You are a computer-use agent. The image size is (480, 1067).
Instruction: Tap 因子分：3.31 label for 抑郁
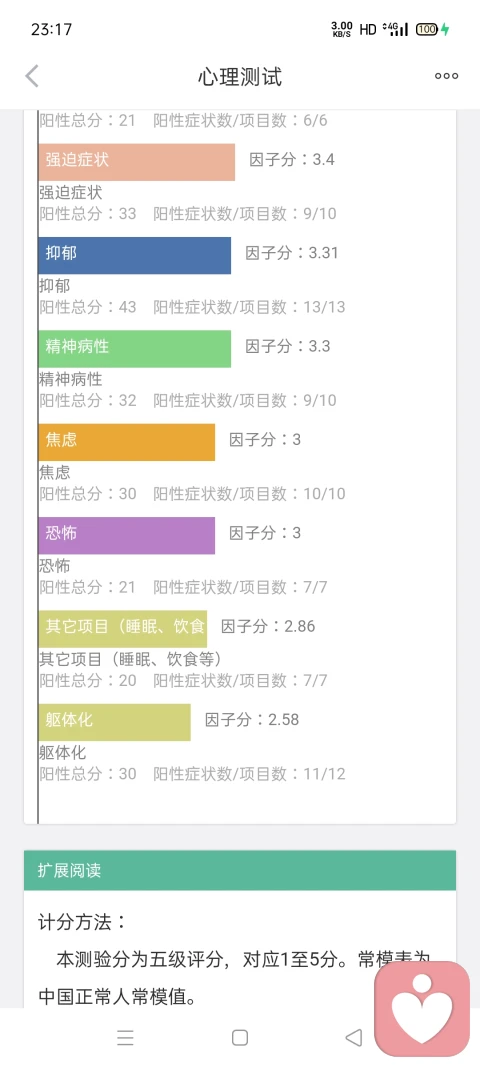[292, 253]
